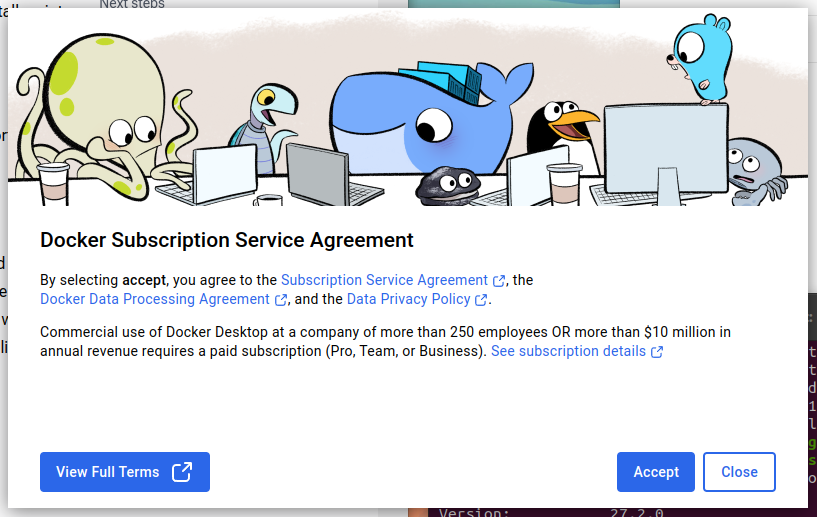Click the small black blob character
Image resolution: width=817 pixels, height=517 pixels.
[x=444, y=185]
